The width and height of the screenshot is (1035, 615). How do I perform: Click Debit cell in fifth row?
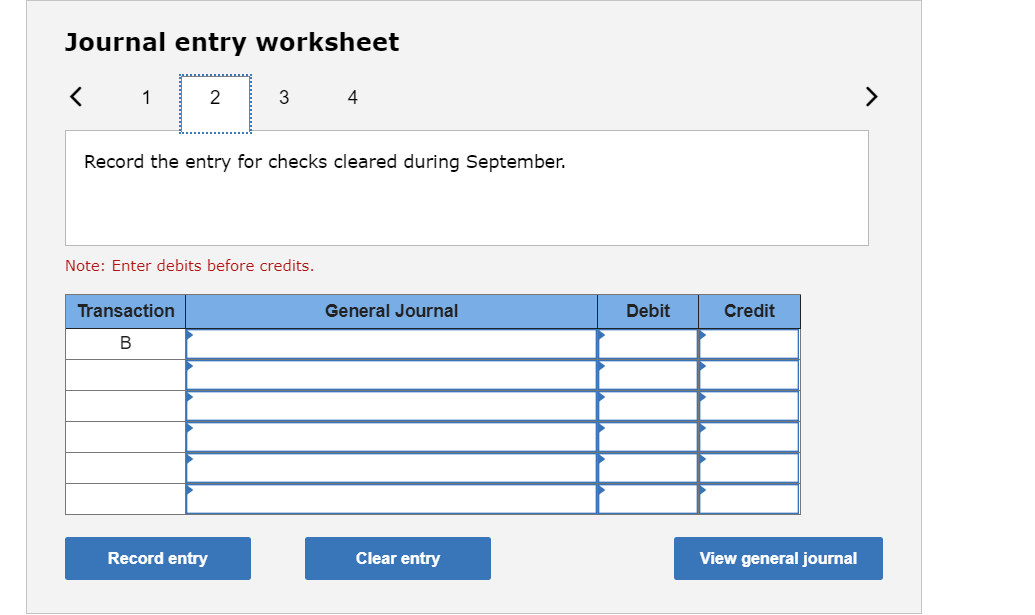648,468
